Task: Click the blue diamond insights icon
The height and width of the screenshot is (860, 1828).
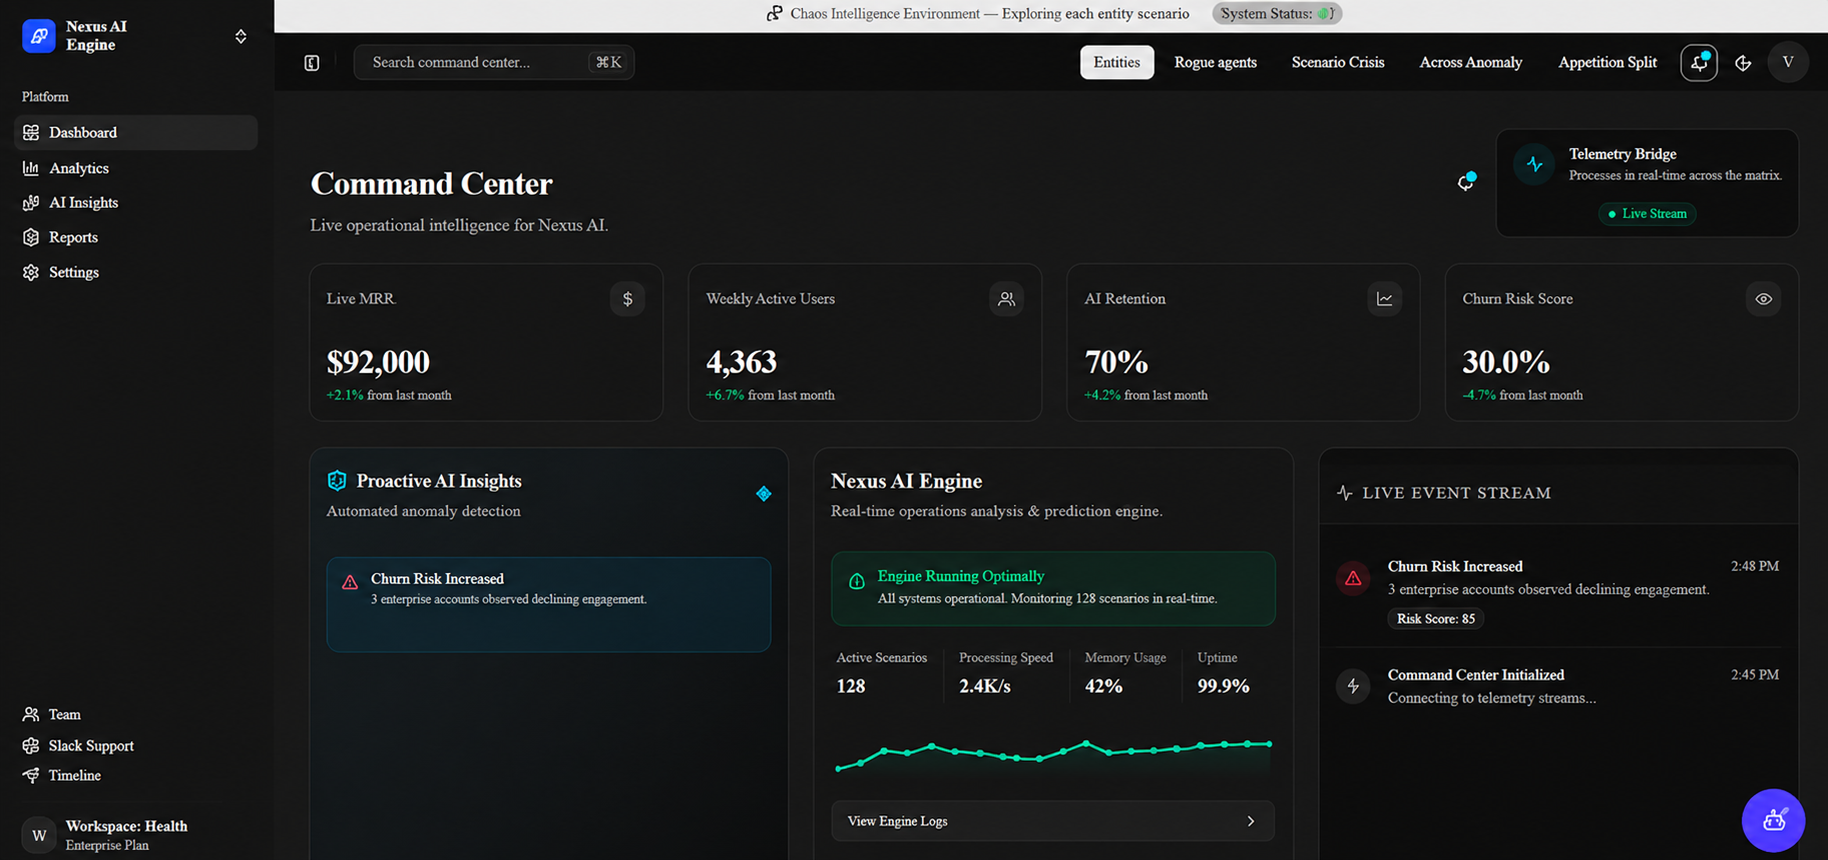Action: (764, 494)
